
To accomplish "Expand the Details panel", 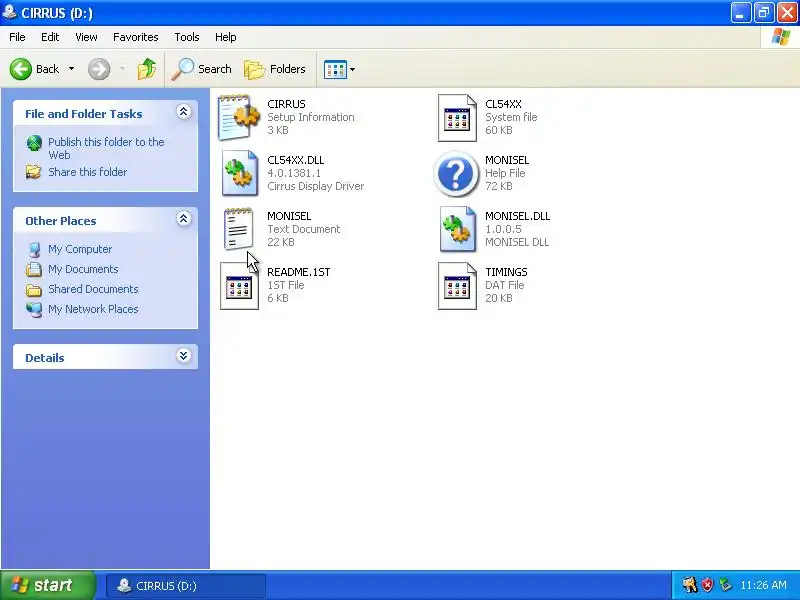I will [x=183, y=356].
